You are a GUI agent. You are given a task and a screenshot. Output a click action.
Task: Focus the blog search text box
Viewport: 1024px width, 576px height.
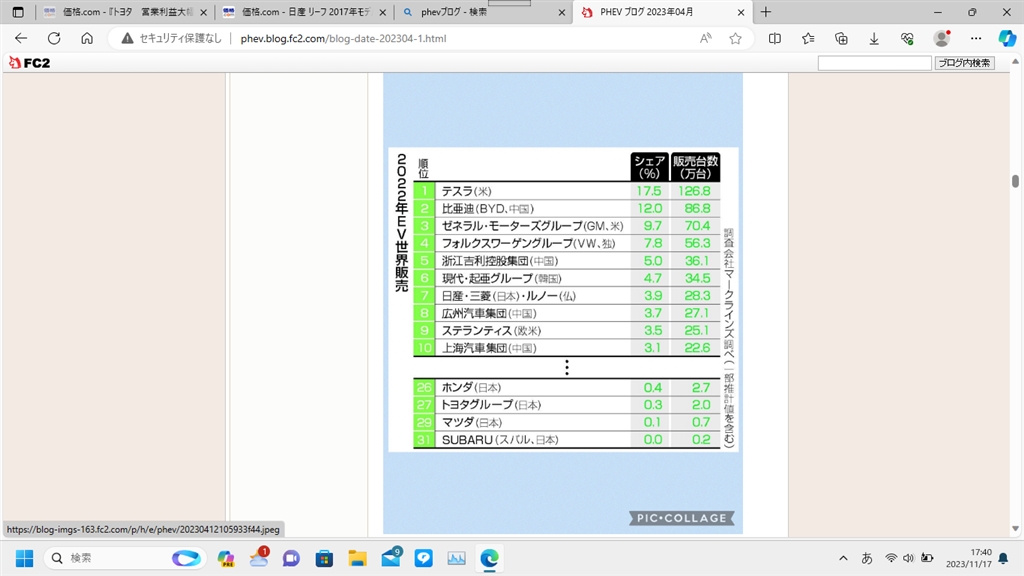[x=874, y=63]
